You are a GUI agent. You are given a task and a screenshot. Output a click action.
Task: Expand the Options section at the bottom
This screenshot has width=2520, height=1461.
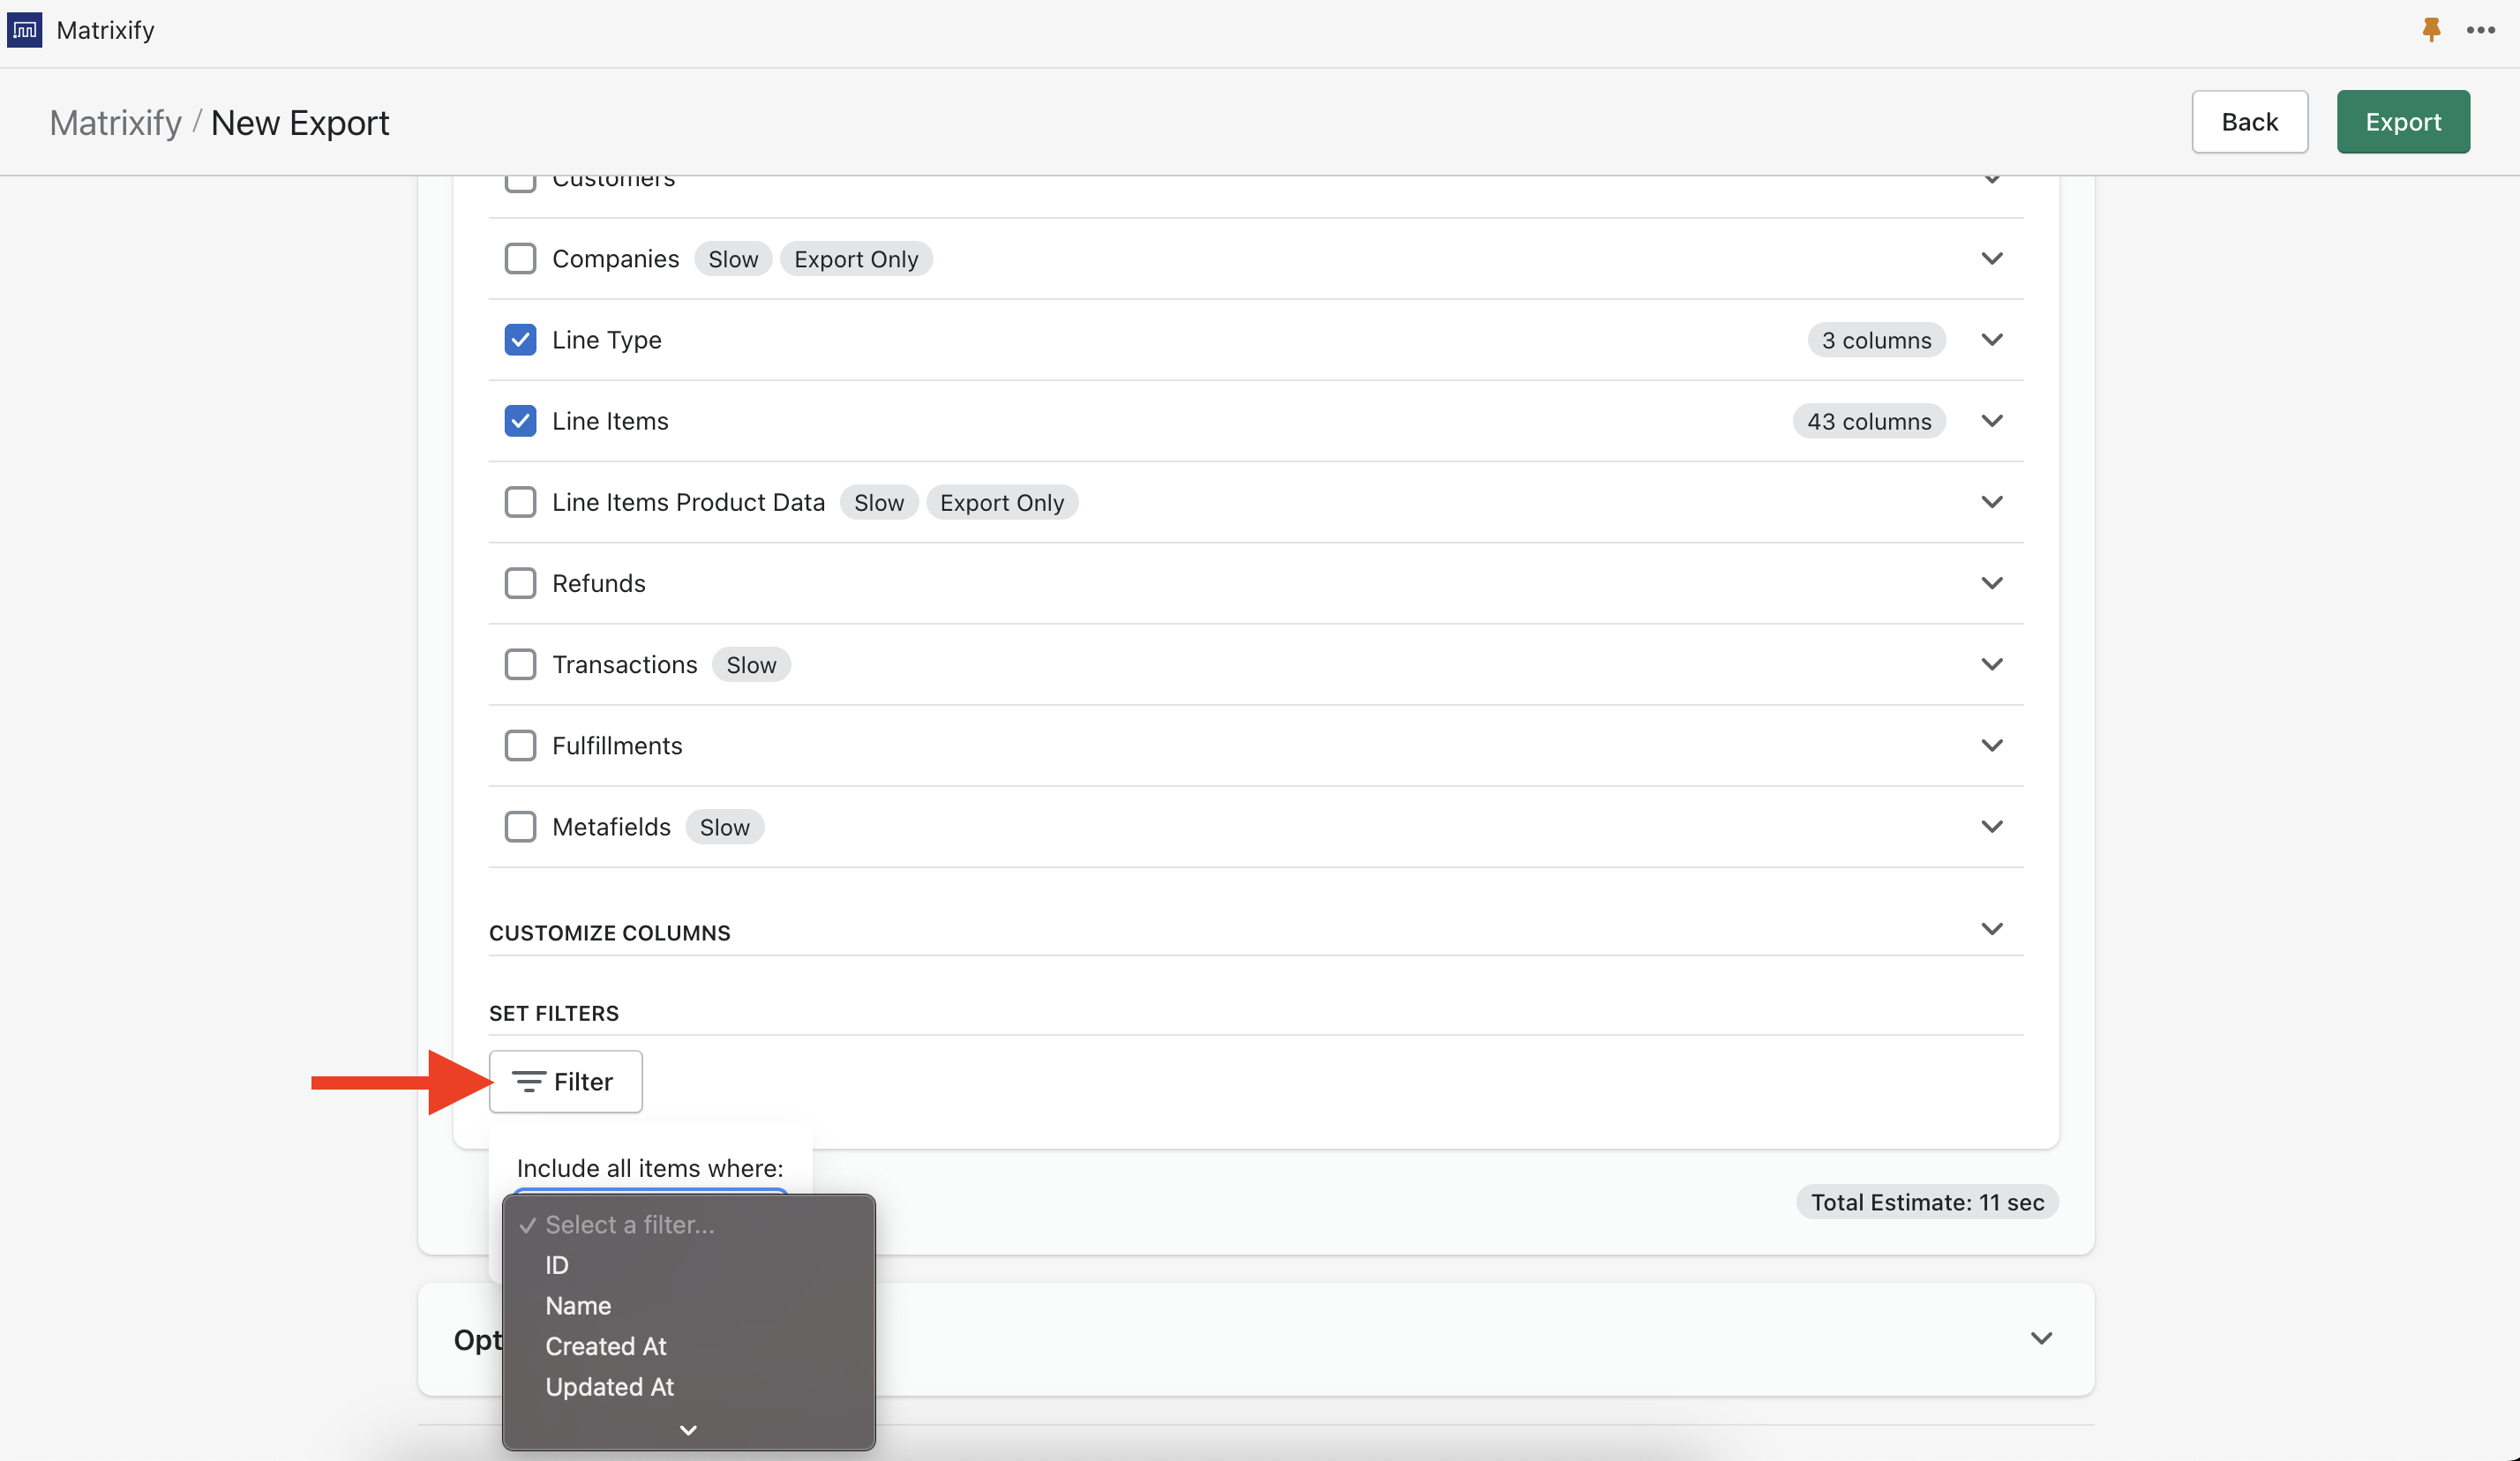click(2042, 1338)
